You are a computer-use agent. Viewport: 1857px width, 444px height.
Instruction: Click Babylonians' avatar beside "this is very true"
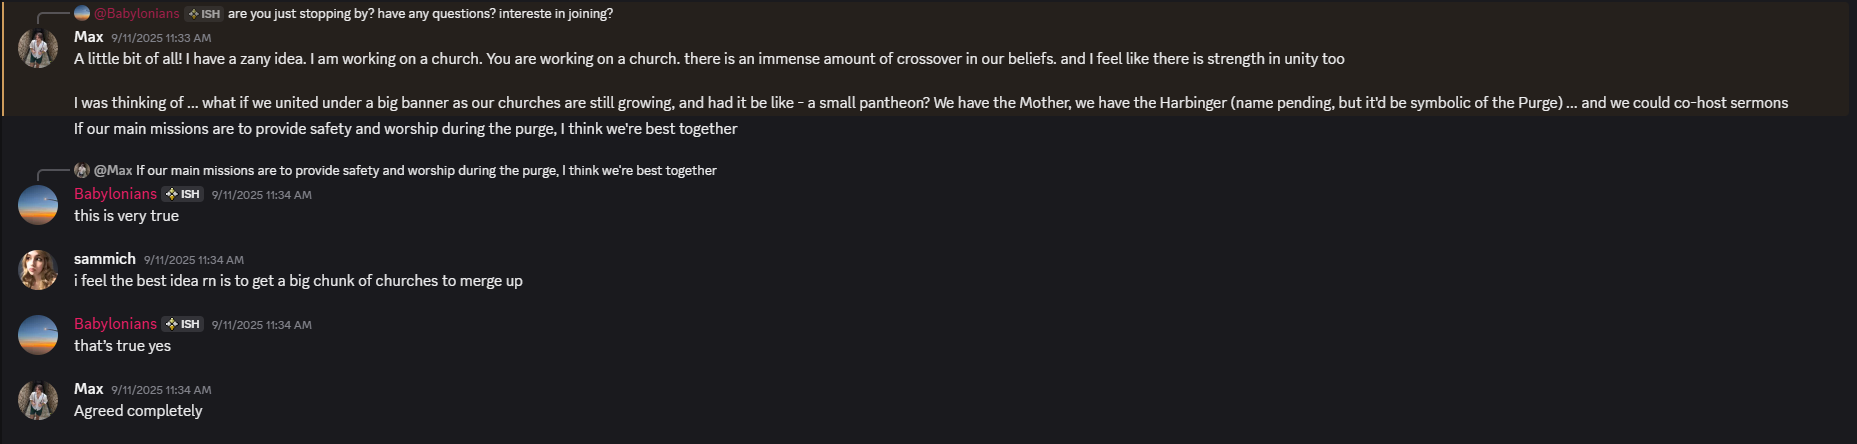point(38,205)
